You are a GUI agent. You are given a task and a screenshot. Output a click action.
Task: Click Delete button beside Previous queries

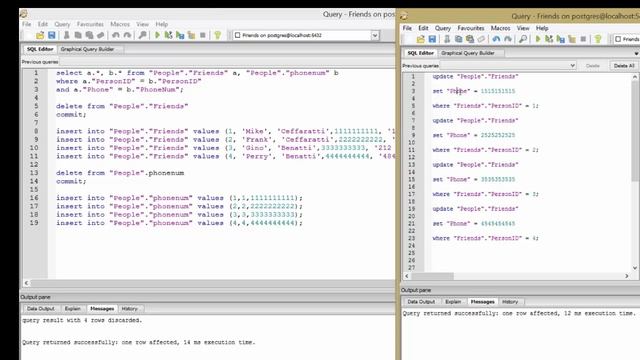pyautogui.click(x=592, y=66)
